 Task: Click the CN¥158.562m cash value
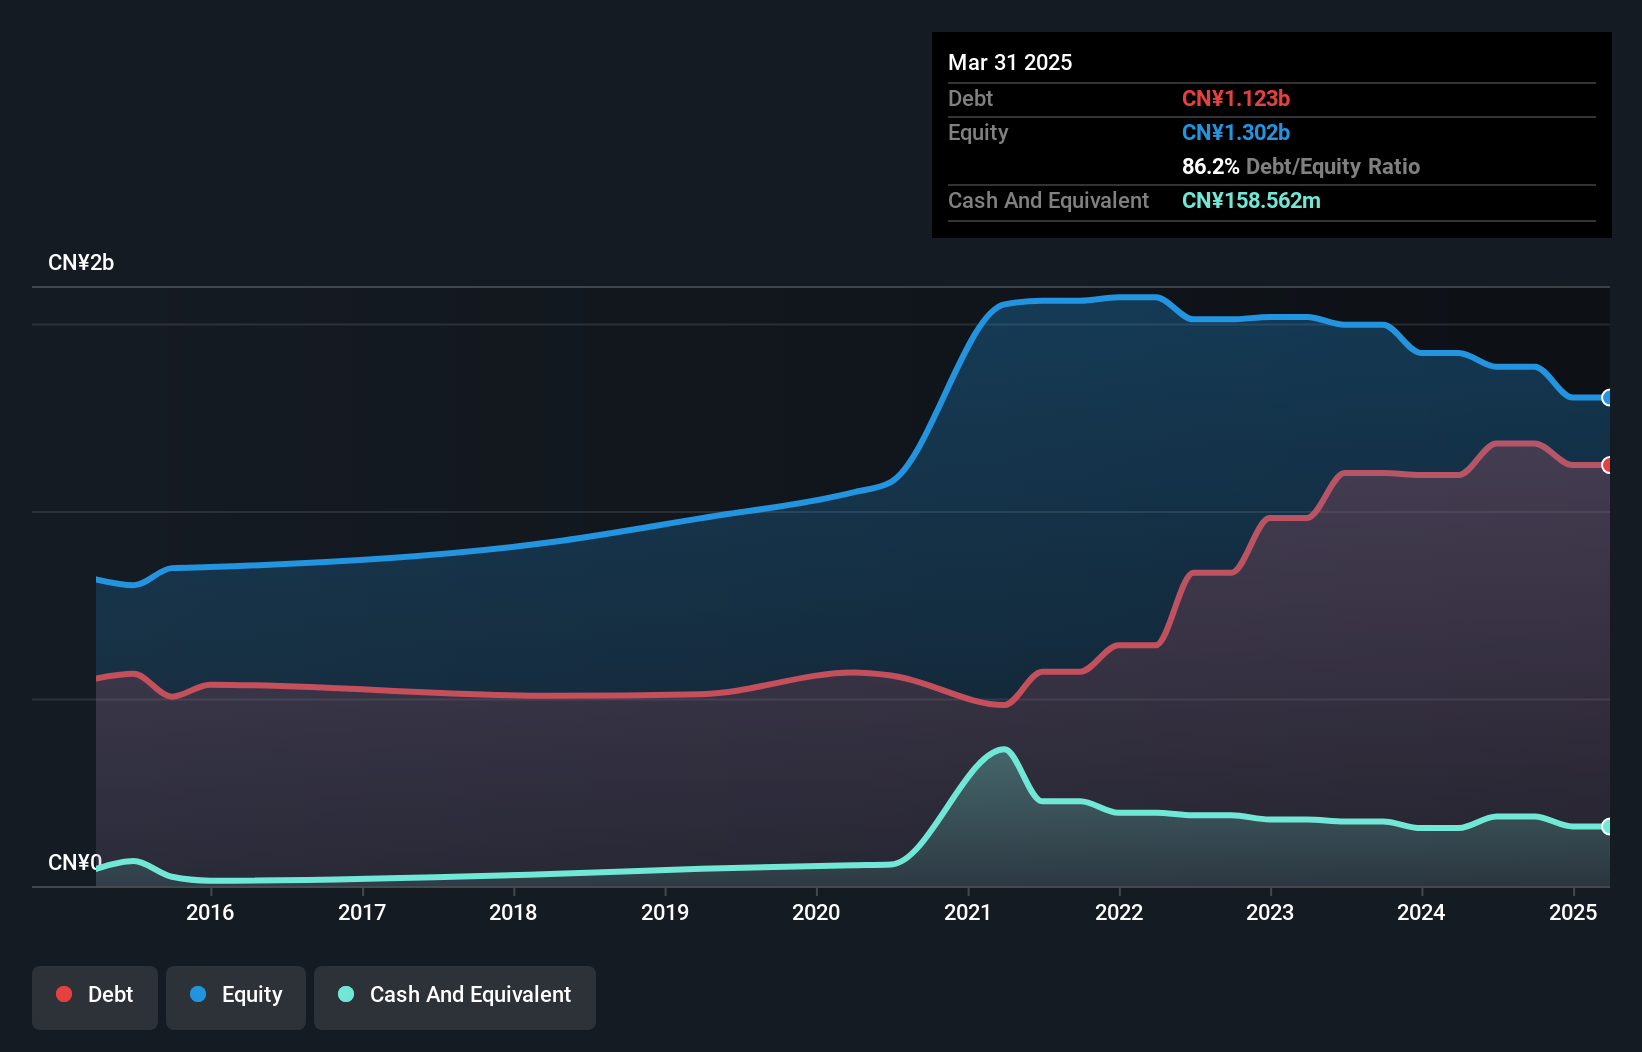(1251, 200)
